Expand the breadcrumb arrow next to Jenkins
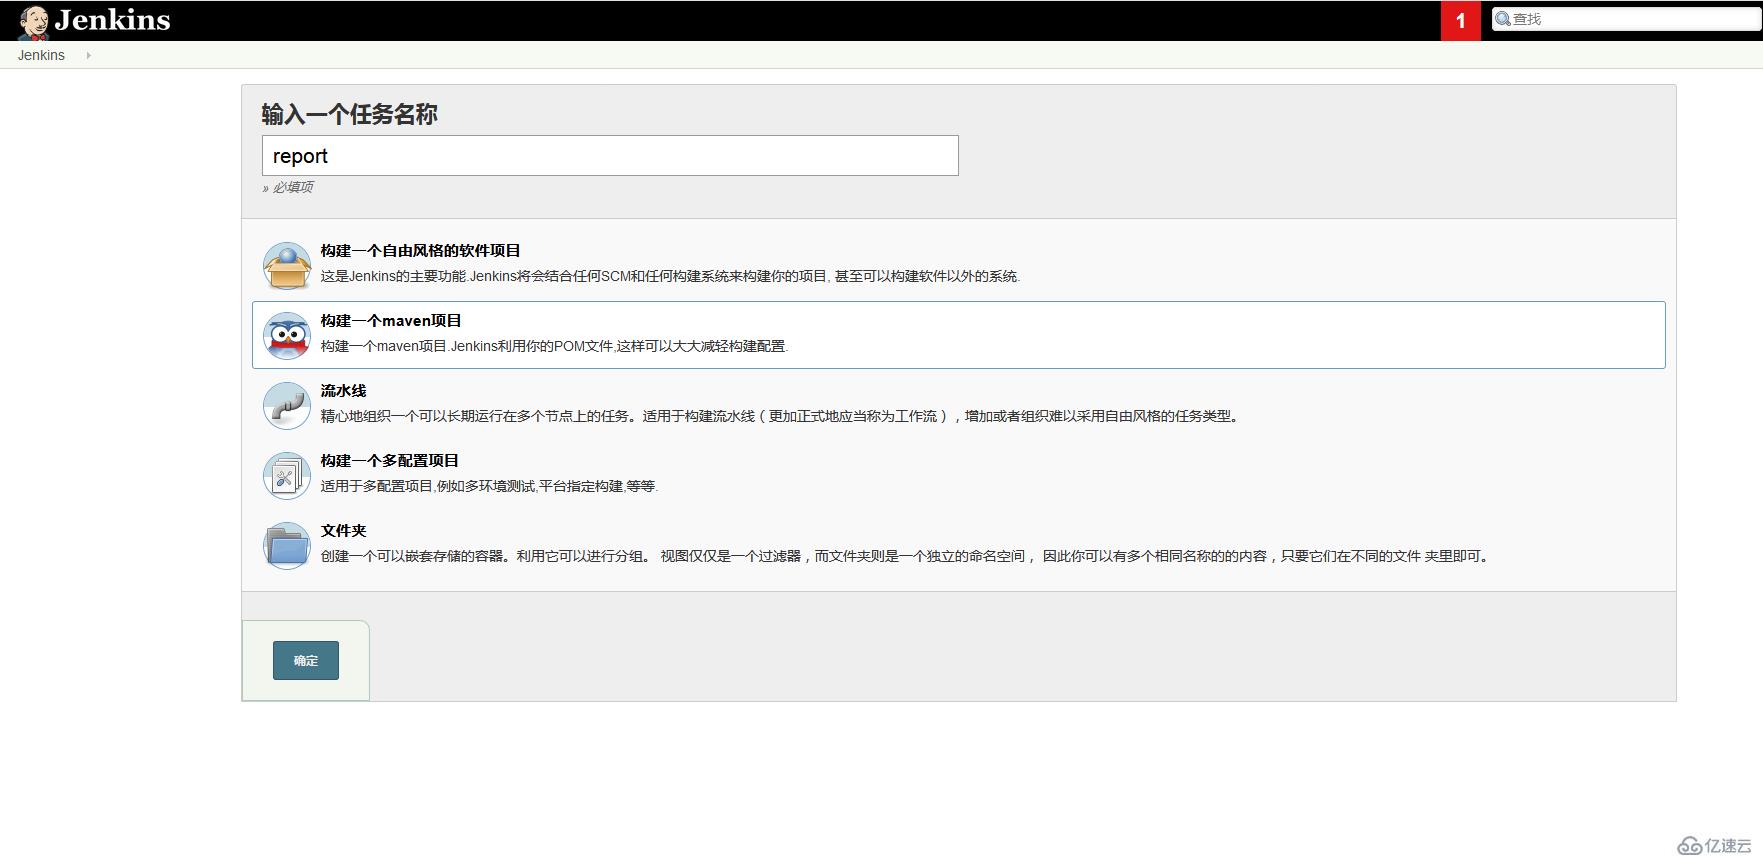Viewport: 1763px width, 867px height. pyautogui.click(x=88, y=55)
